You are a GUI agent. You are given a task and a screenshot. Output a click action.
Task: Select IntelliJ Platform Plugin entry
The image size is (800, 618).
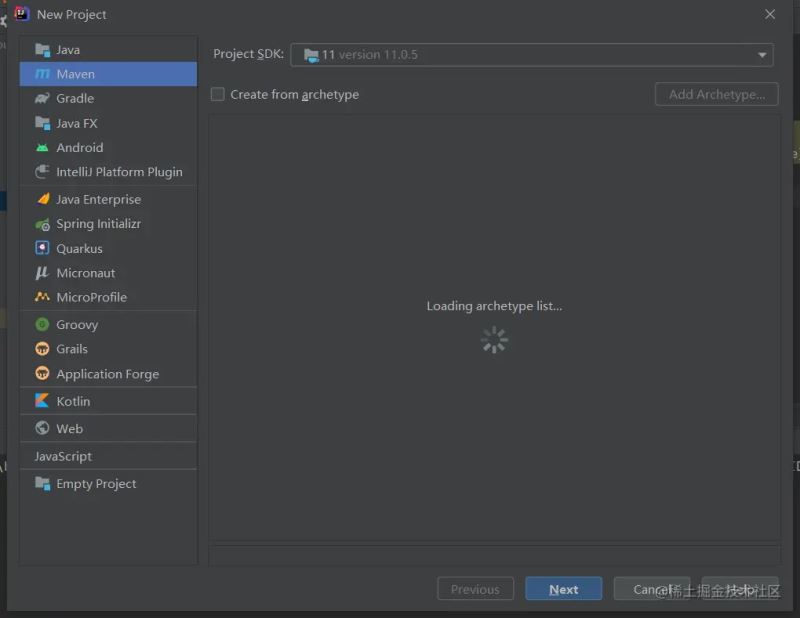(108, 172)
